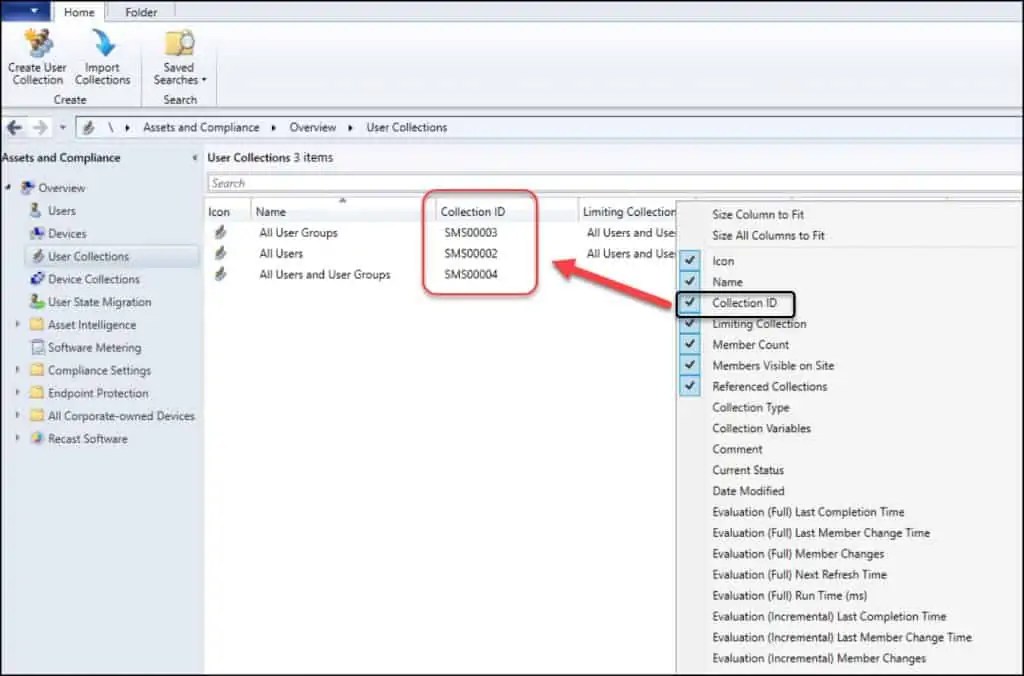
Task: Expand the Asset Intelligence tree node
Action: (x=17, y=324)
